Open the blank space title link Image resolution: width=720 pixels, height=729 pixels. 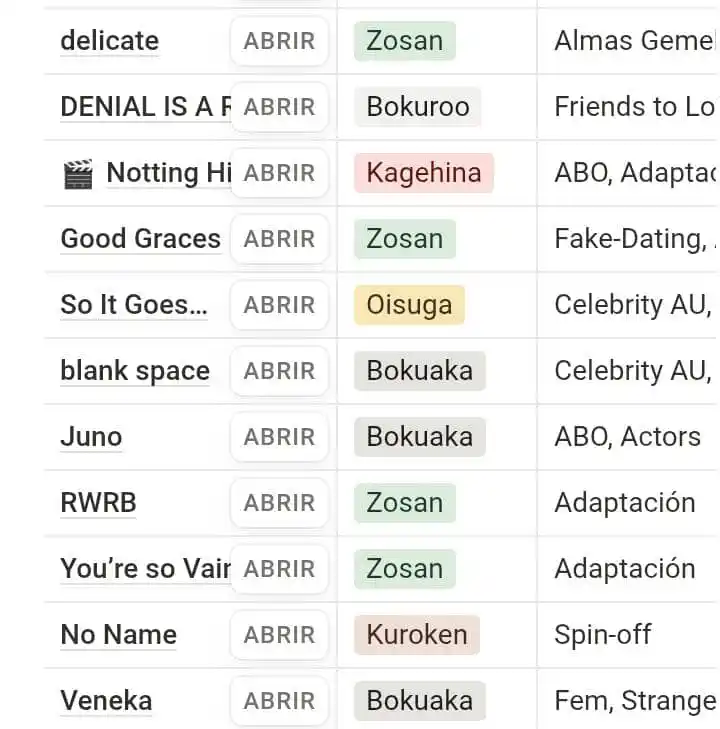(135, 371)
